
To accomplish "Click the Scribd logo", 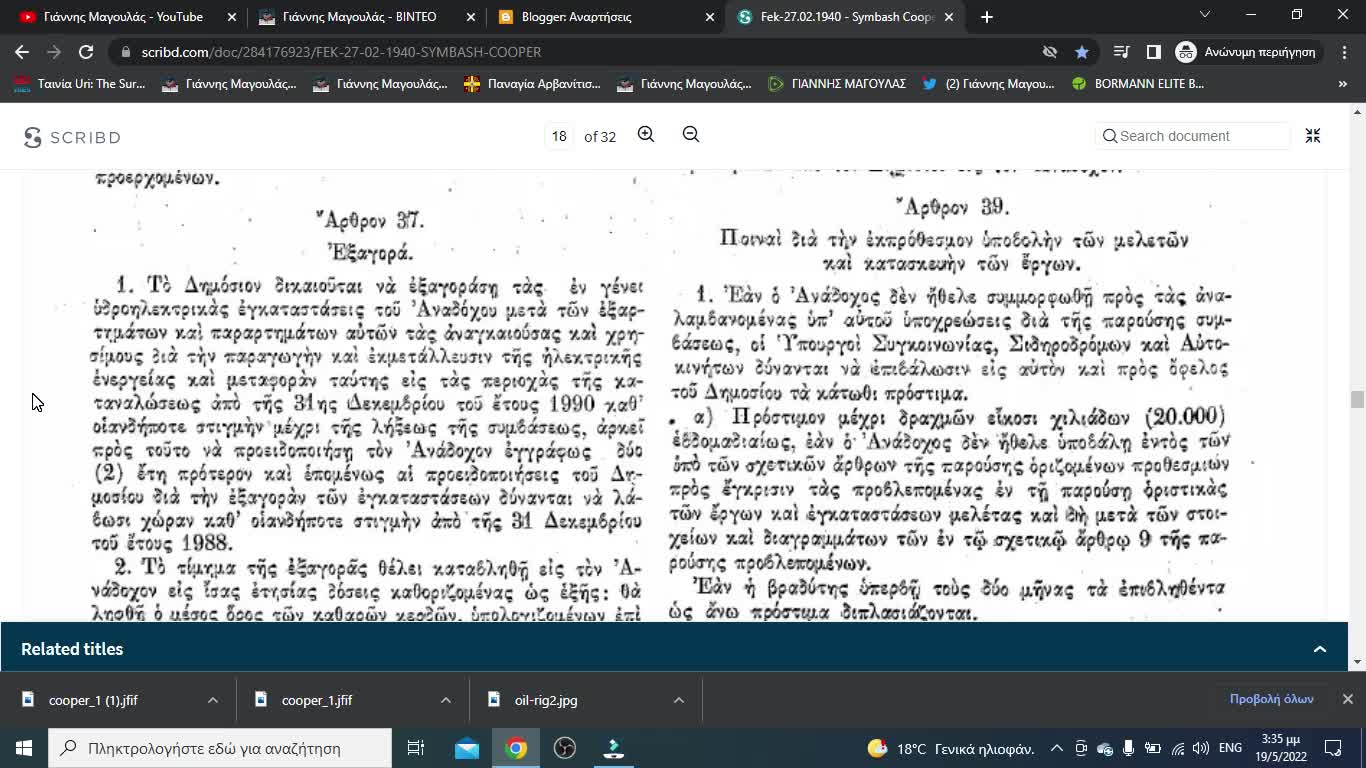I will pos(72,137).
